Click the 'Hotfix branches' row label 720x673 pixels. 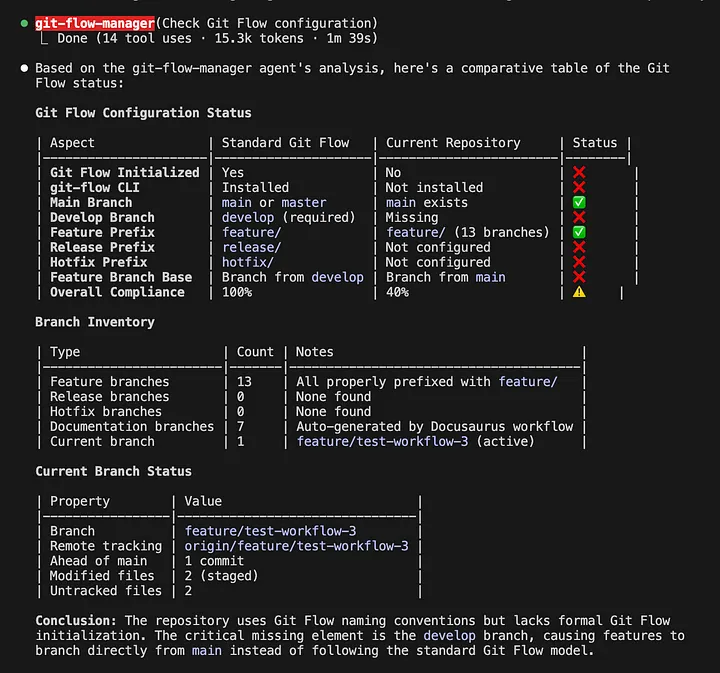[x=106, y=411]
